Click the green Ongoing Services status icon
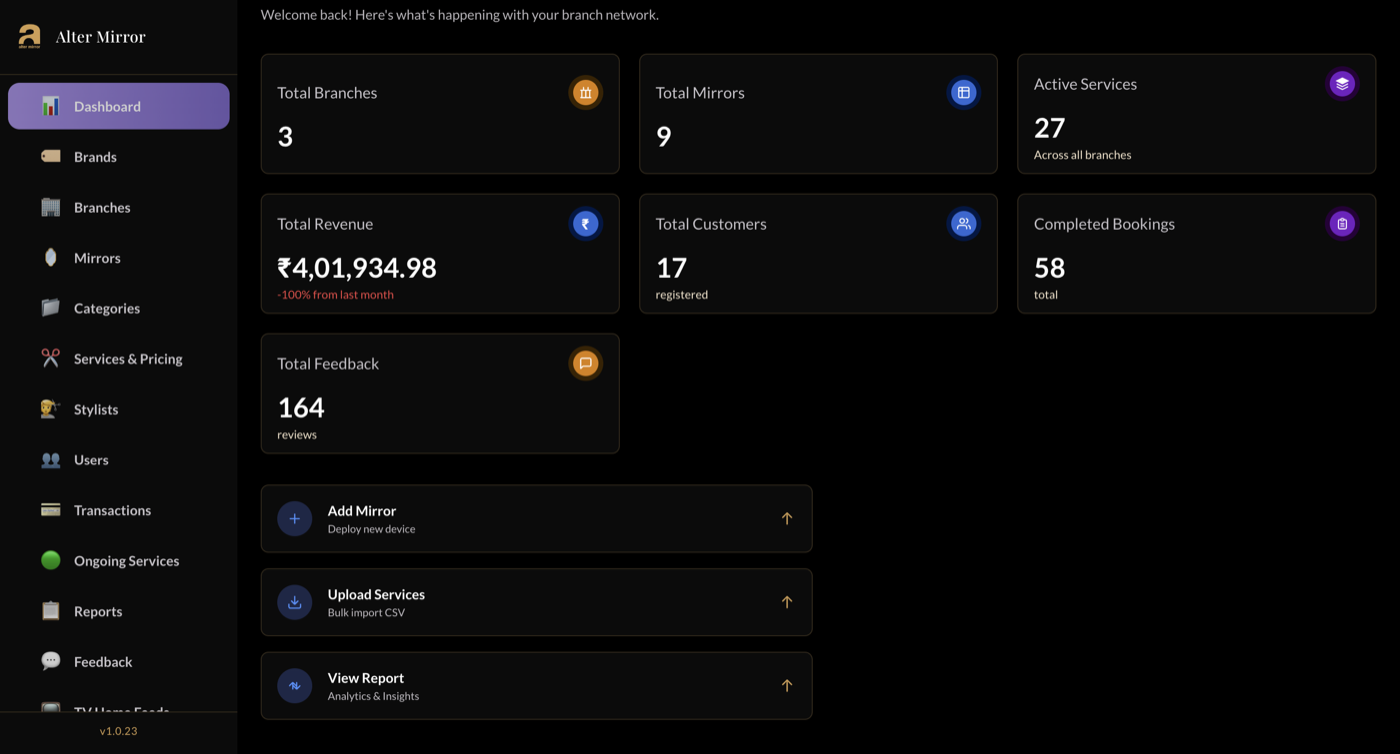1400x754 pixels. (x=51, y=560)
